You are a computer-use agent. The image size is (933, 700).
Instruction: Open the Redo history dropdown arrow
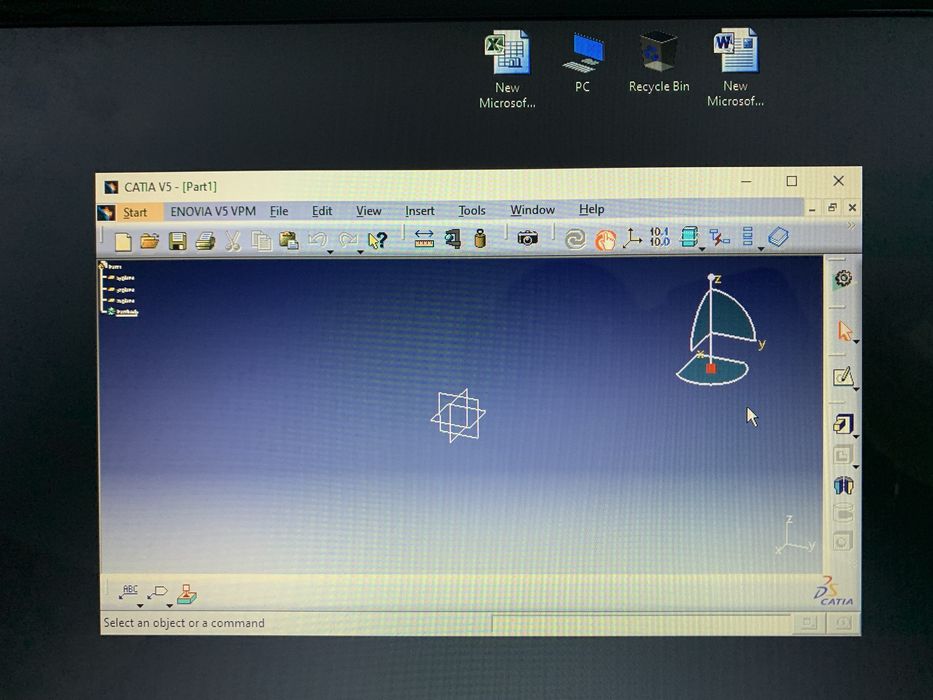click(x=360, y=252)
